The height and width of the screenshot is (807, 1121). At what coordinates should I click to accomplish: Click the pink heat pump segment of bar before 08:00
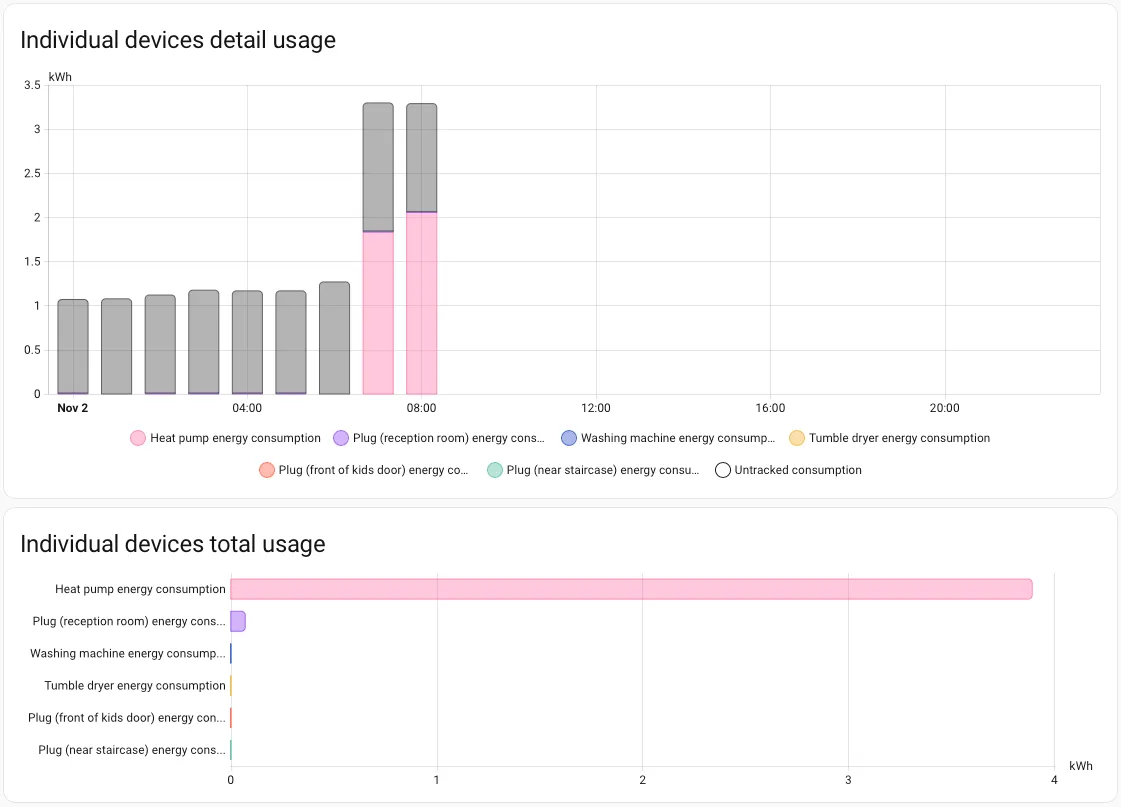click(378, 313)
